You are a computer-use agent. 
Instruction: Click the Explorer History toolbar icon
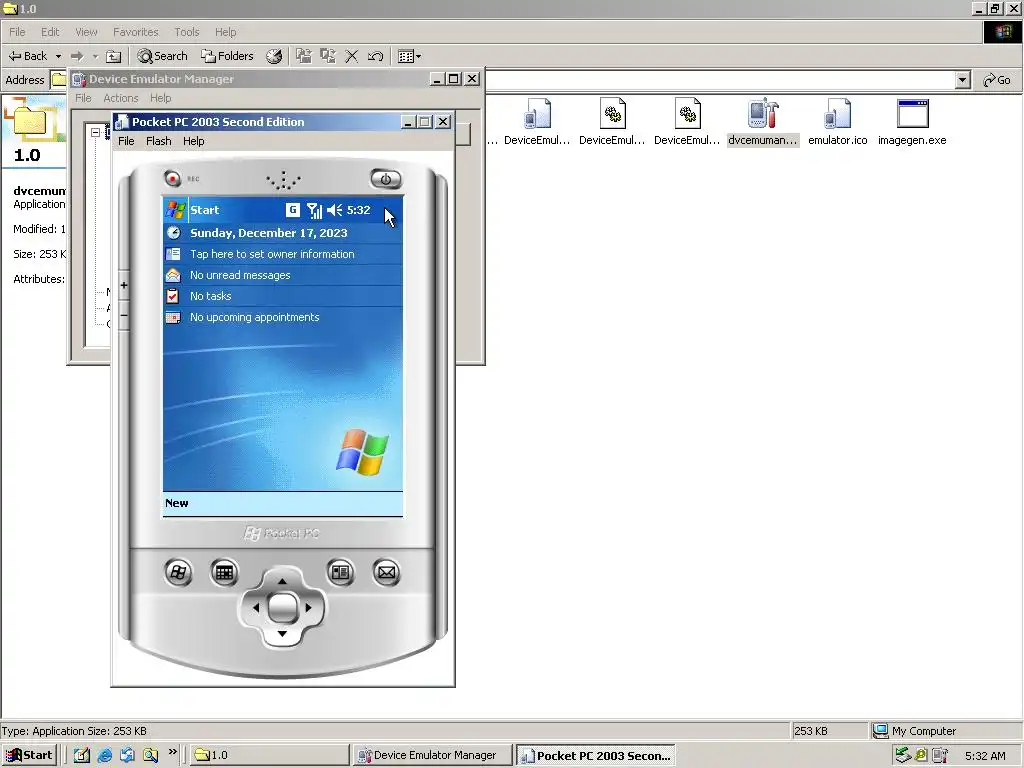(x=274, y=56)
